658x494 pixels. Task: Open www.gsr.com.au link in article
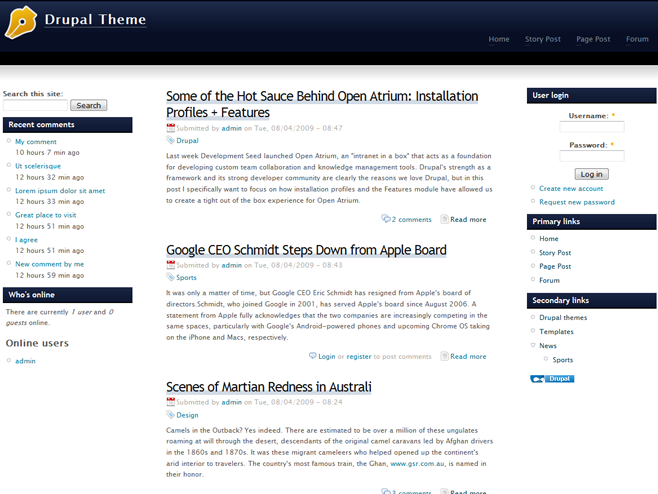click(x=417, y=463)
